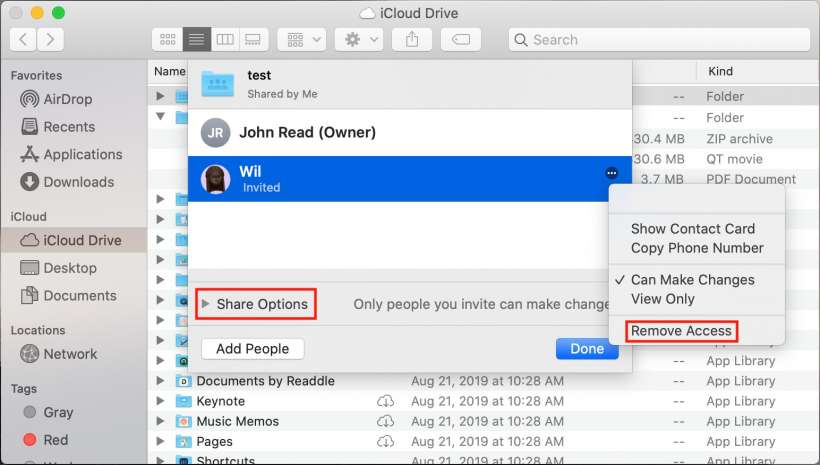Select the Gray tag
This screenshot has width=820, height=465.
point(48,412)
